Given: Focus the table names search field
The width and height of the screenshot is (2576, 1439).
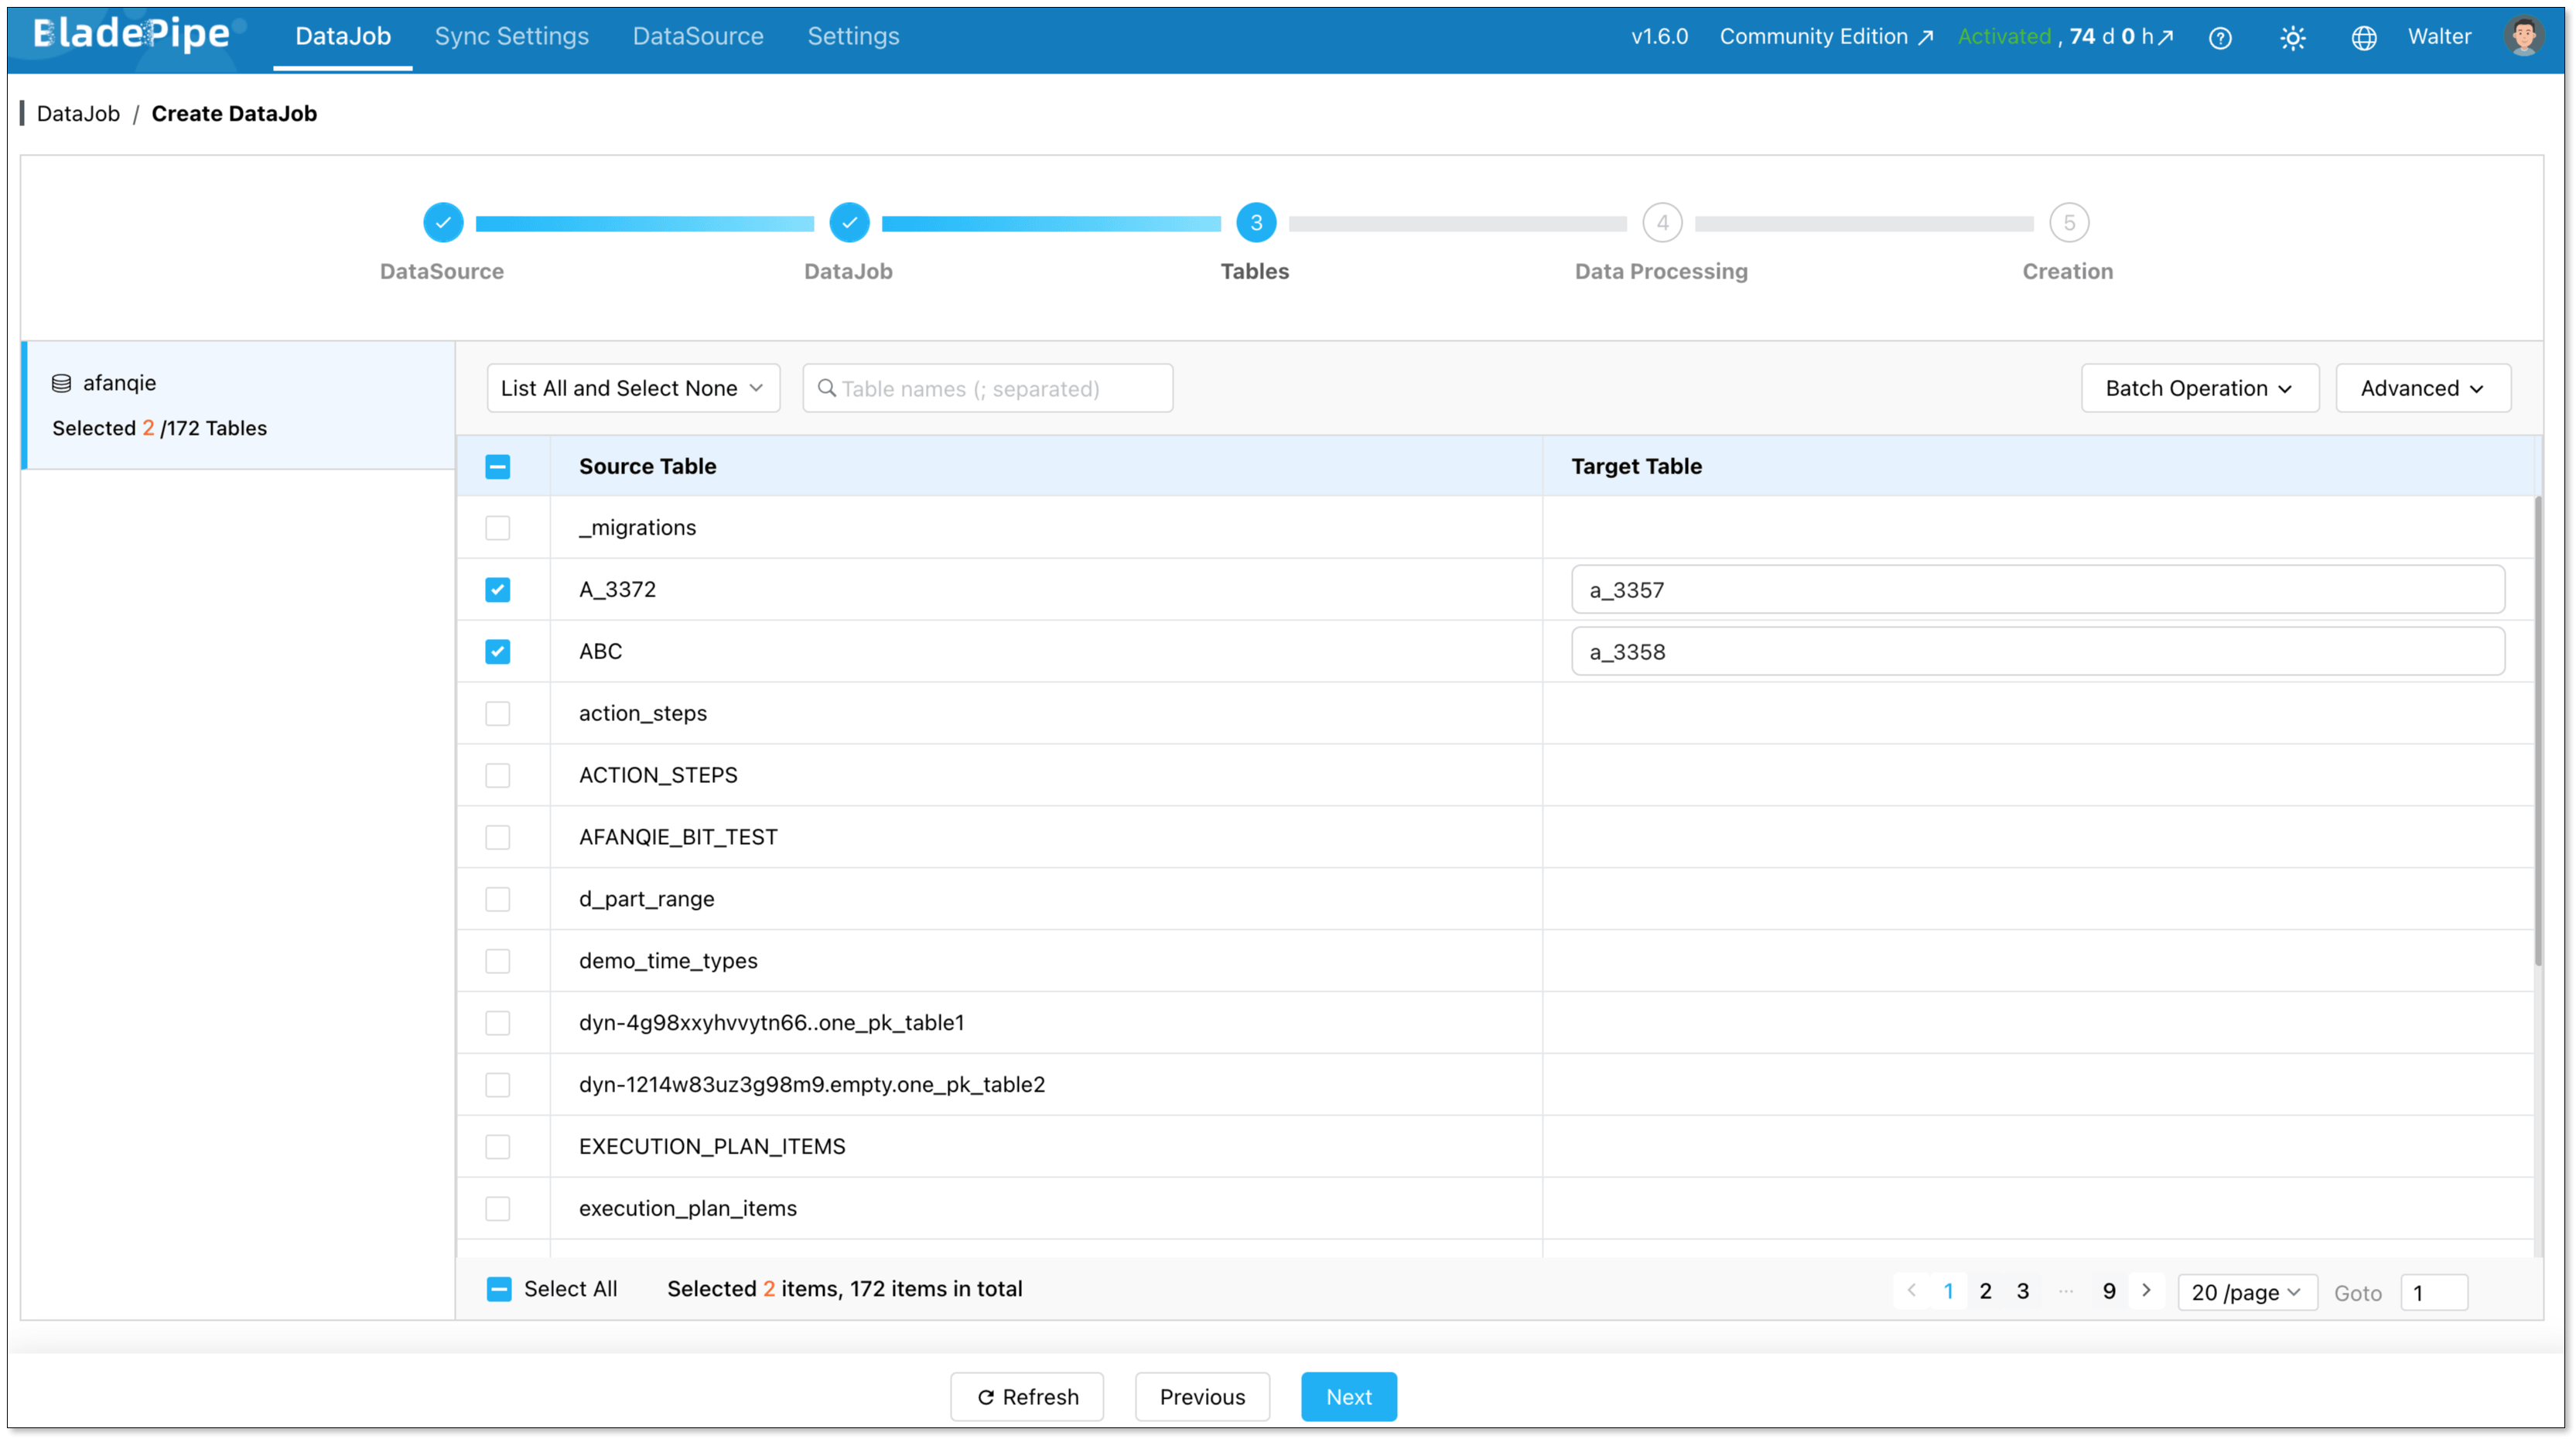Looking at the screenshot, I should point(987,388).
